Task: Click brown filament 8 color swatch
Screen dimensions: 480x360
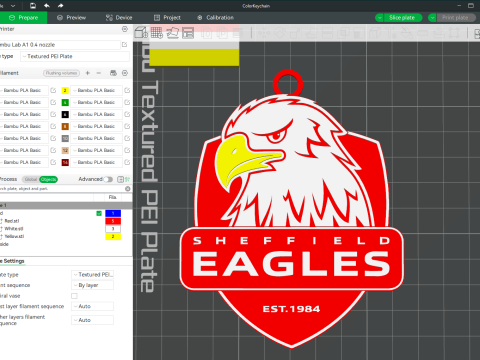Action: [x=65, y=126]
